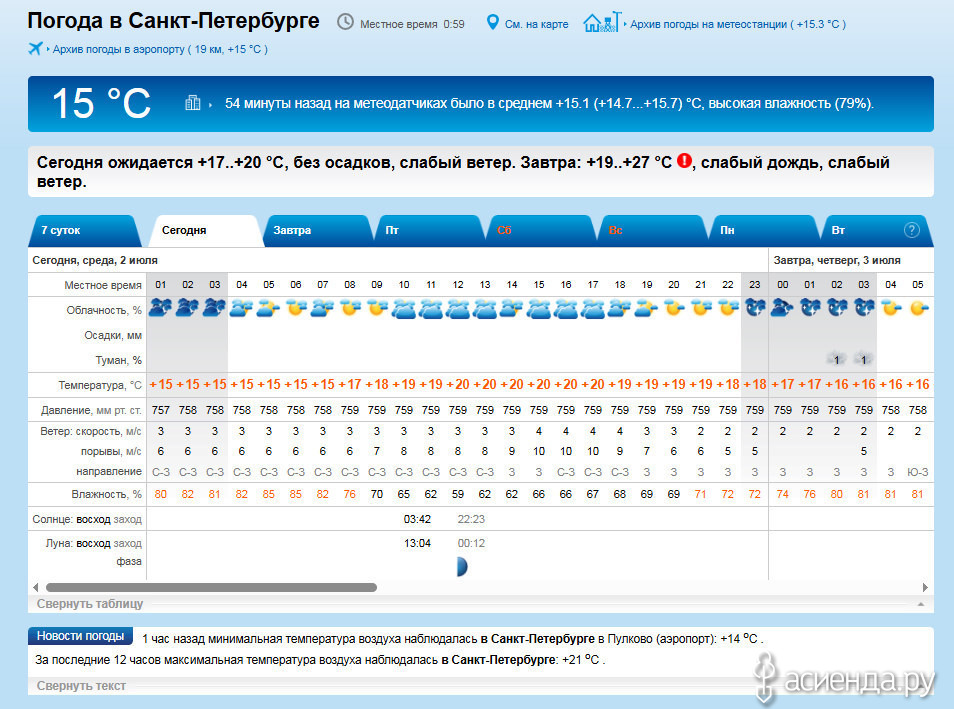Click the sun icon for hour 21 today
This screenshot has width=954, height=709.
point(701,309)
